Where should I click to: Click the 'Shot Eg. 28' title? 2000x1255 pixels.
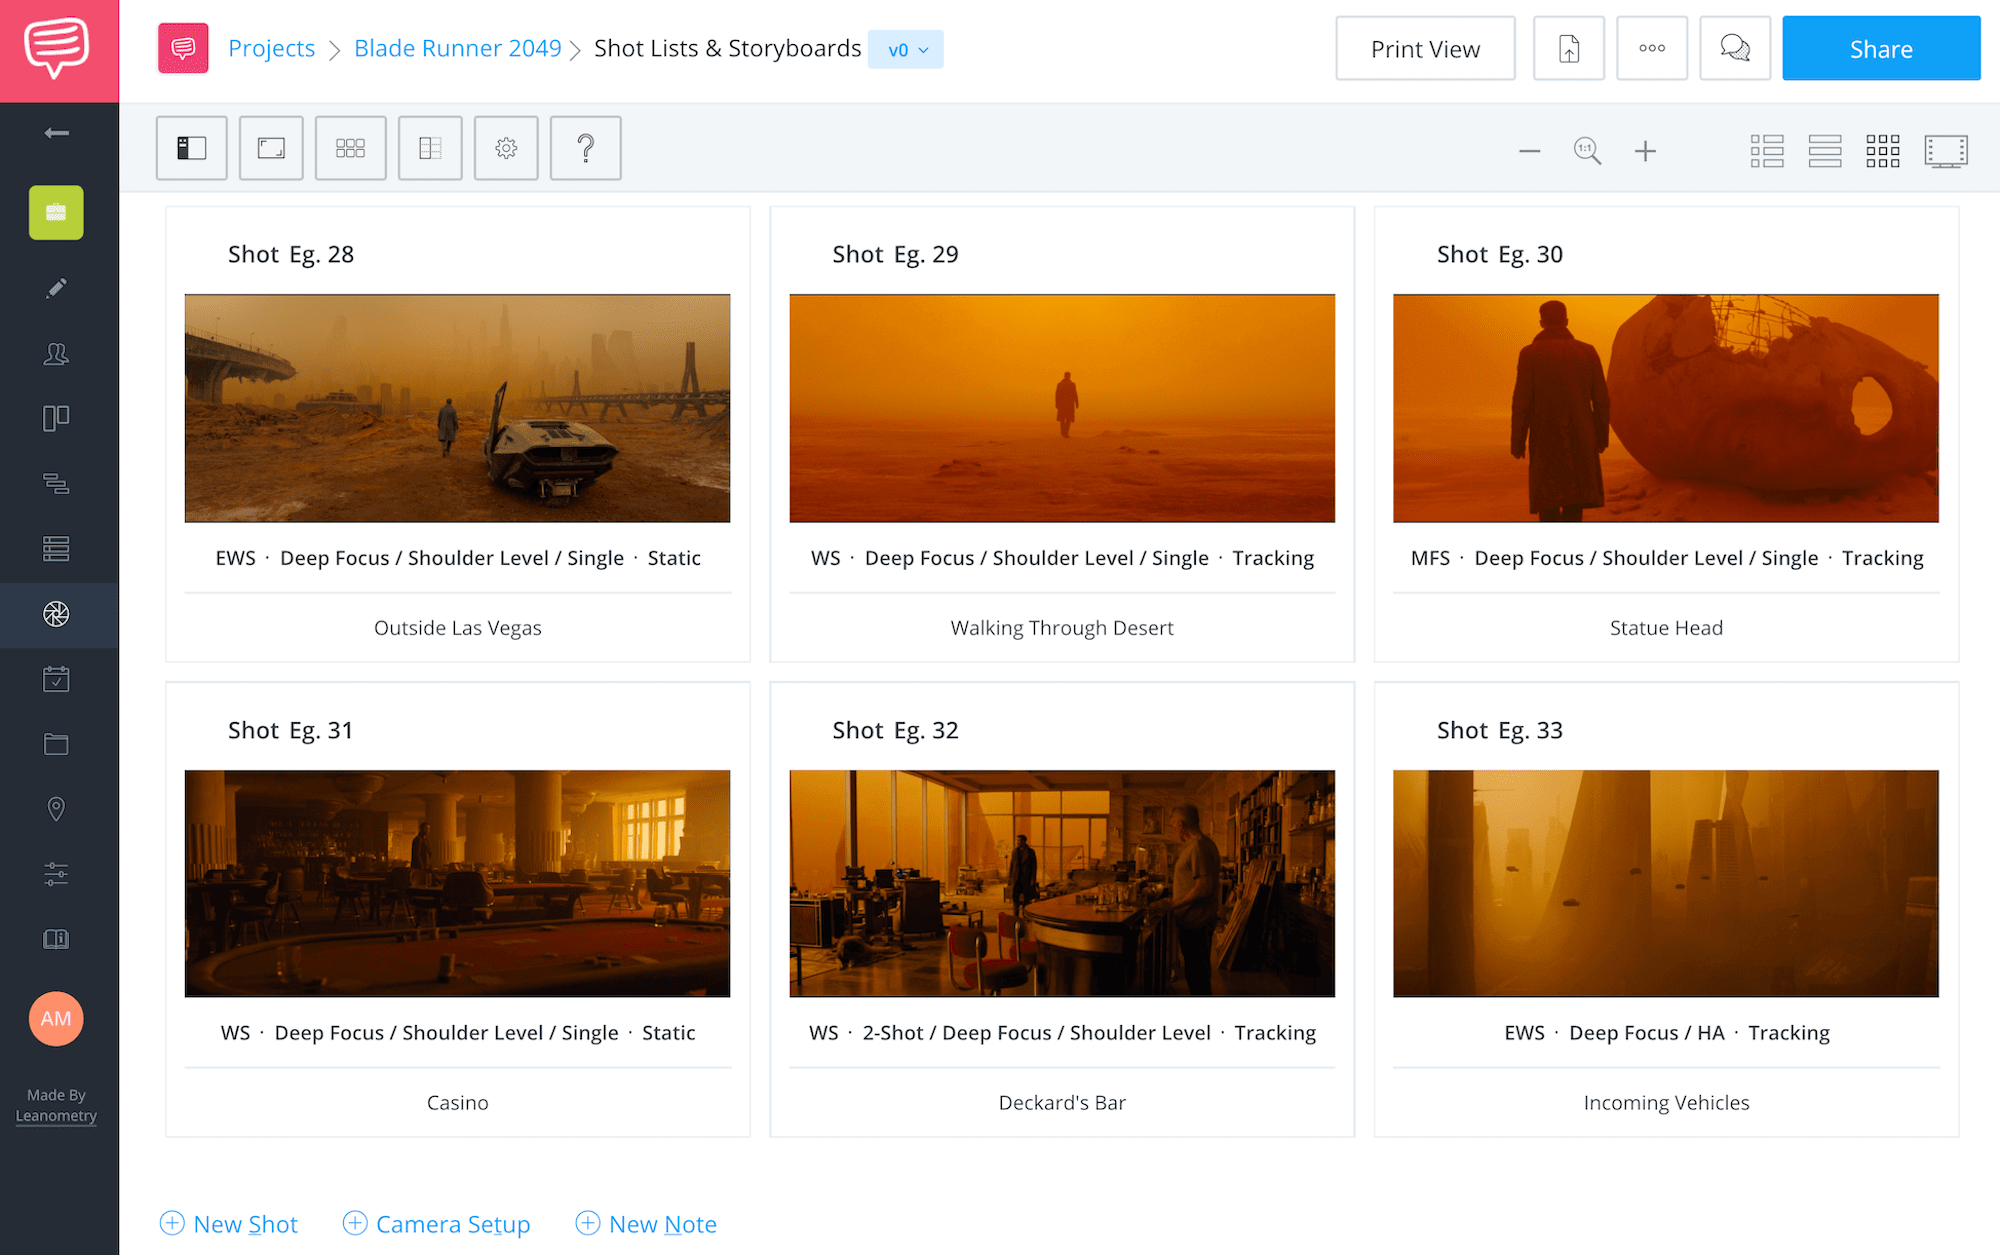(x=291, y=254)
